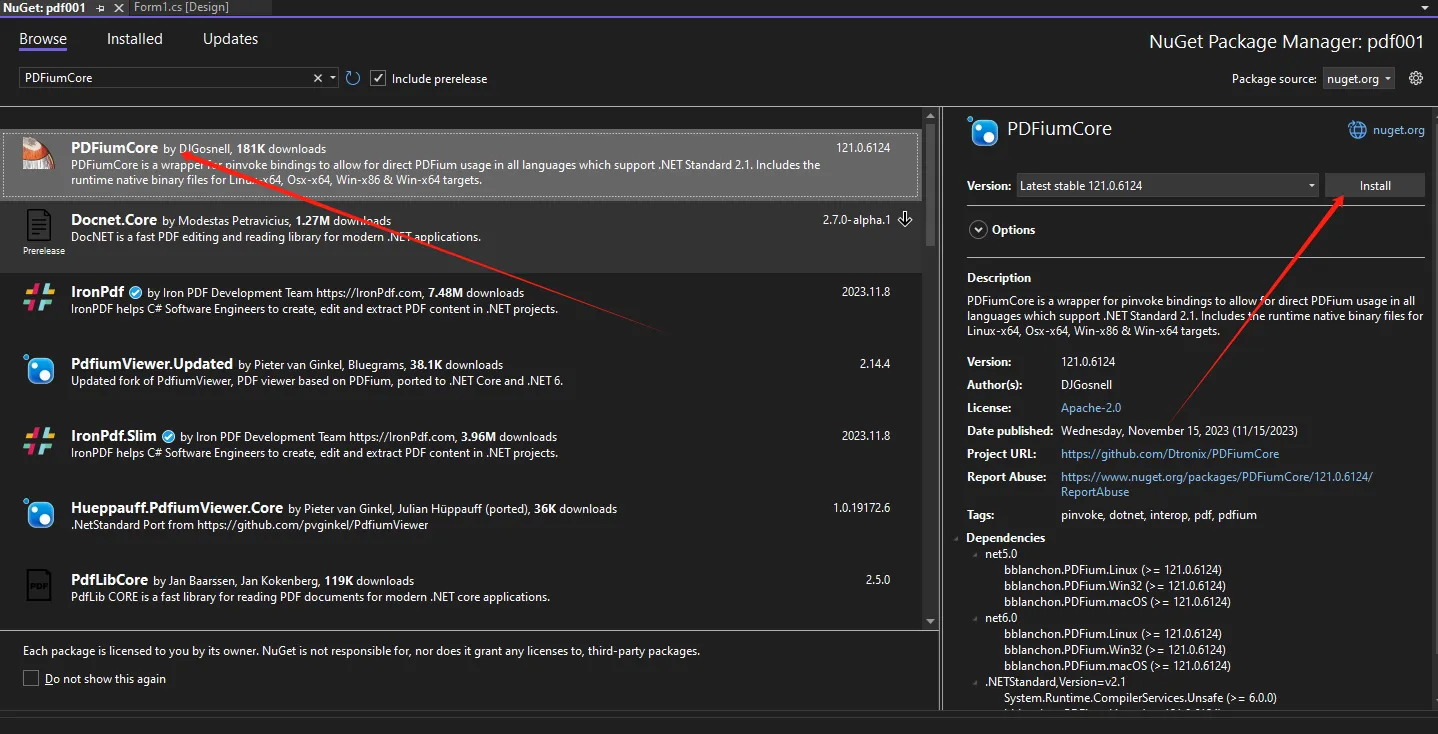Image resolution: width=1438 pixels, height=734 pixels.
Task: Select the PdfLibCore package title
Action: [110, 580]
